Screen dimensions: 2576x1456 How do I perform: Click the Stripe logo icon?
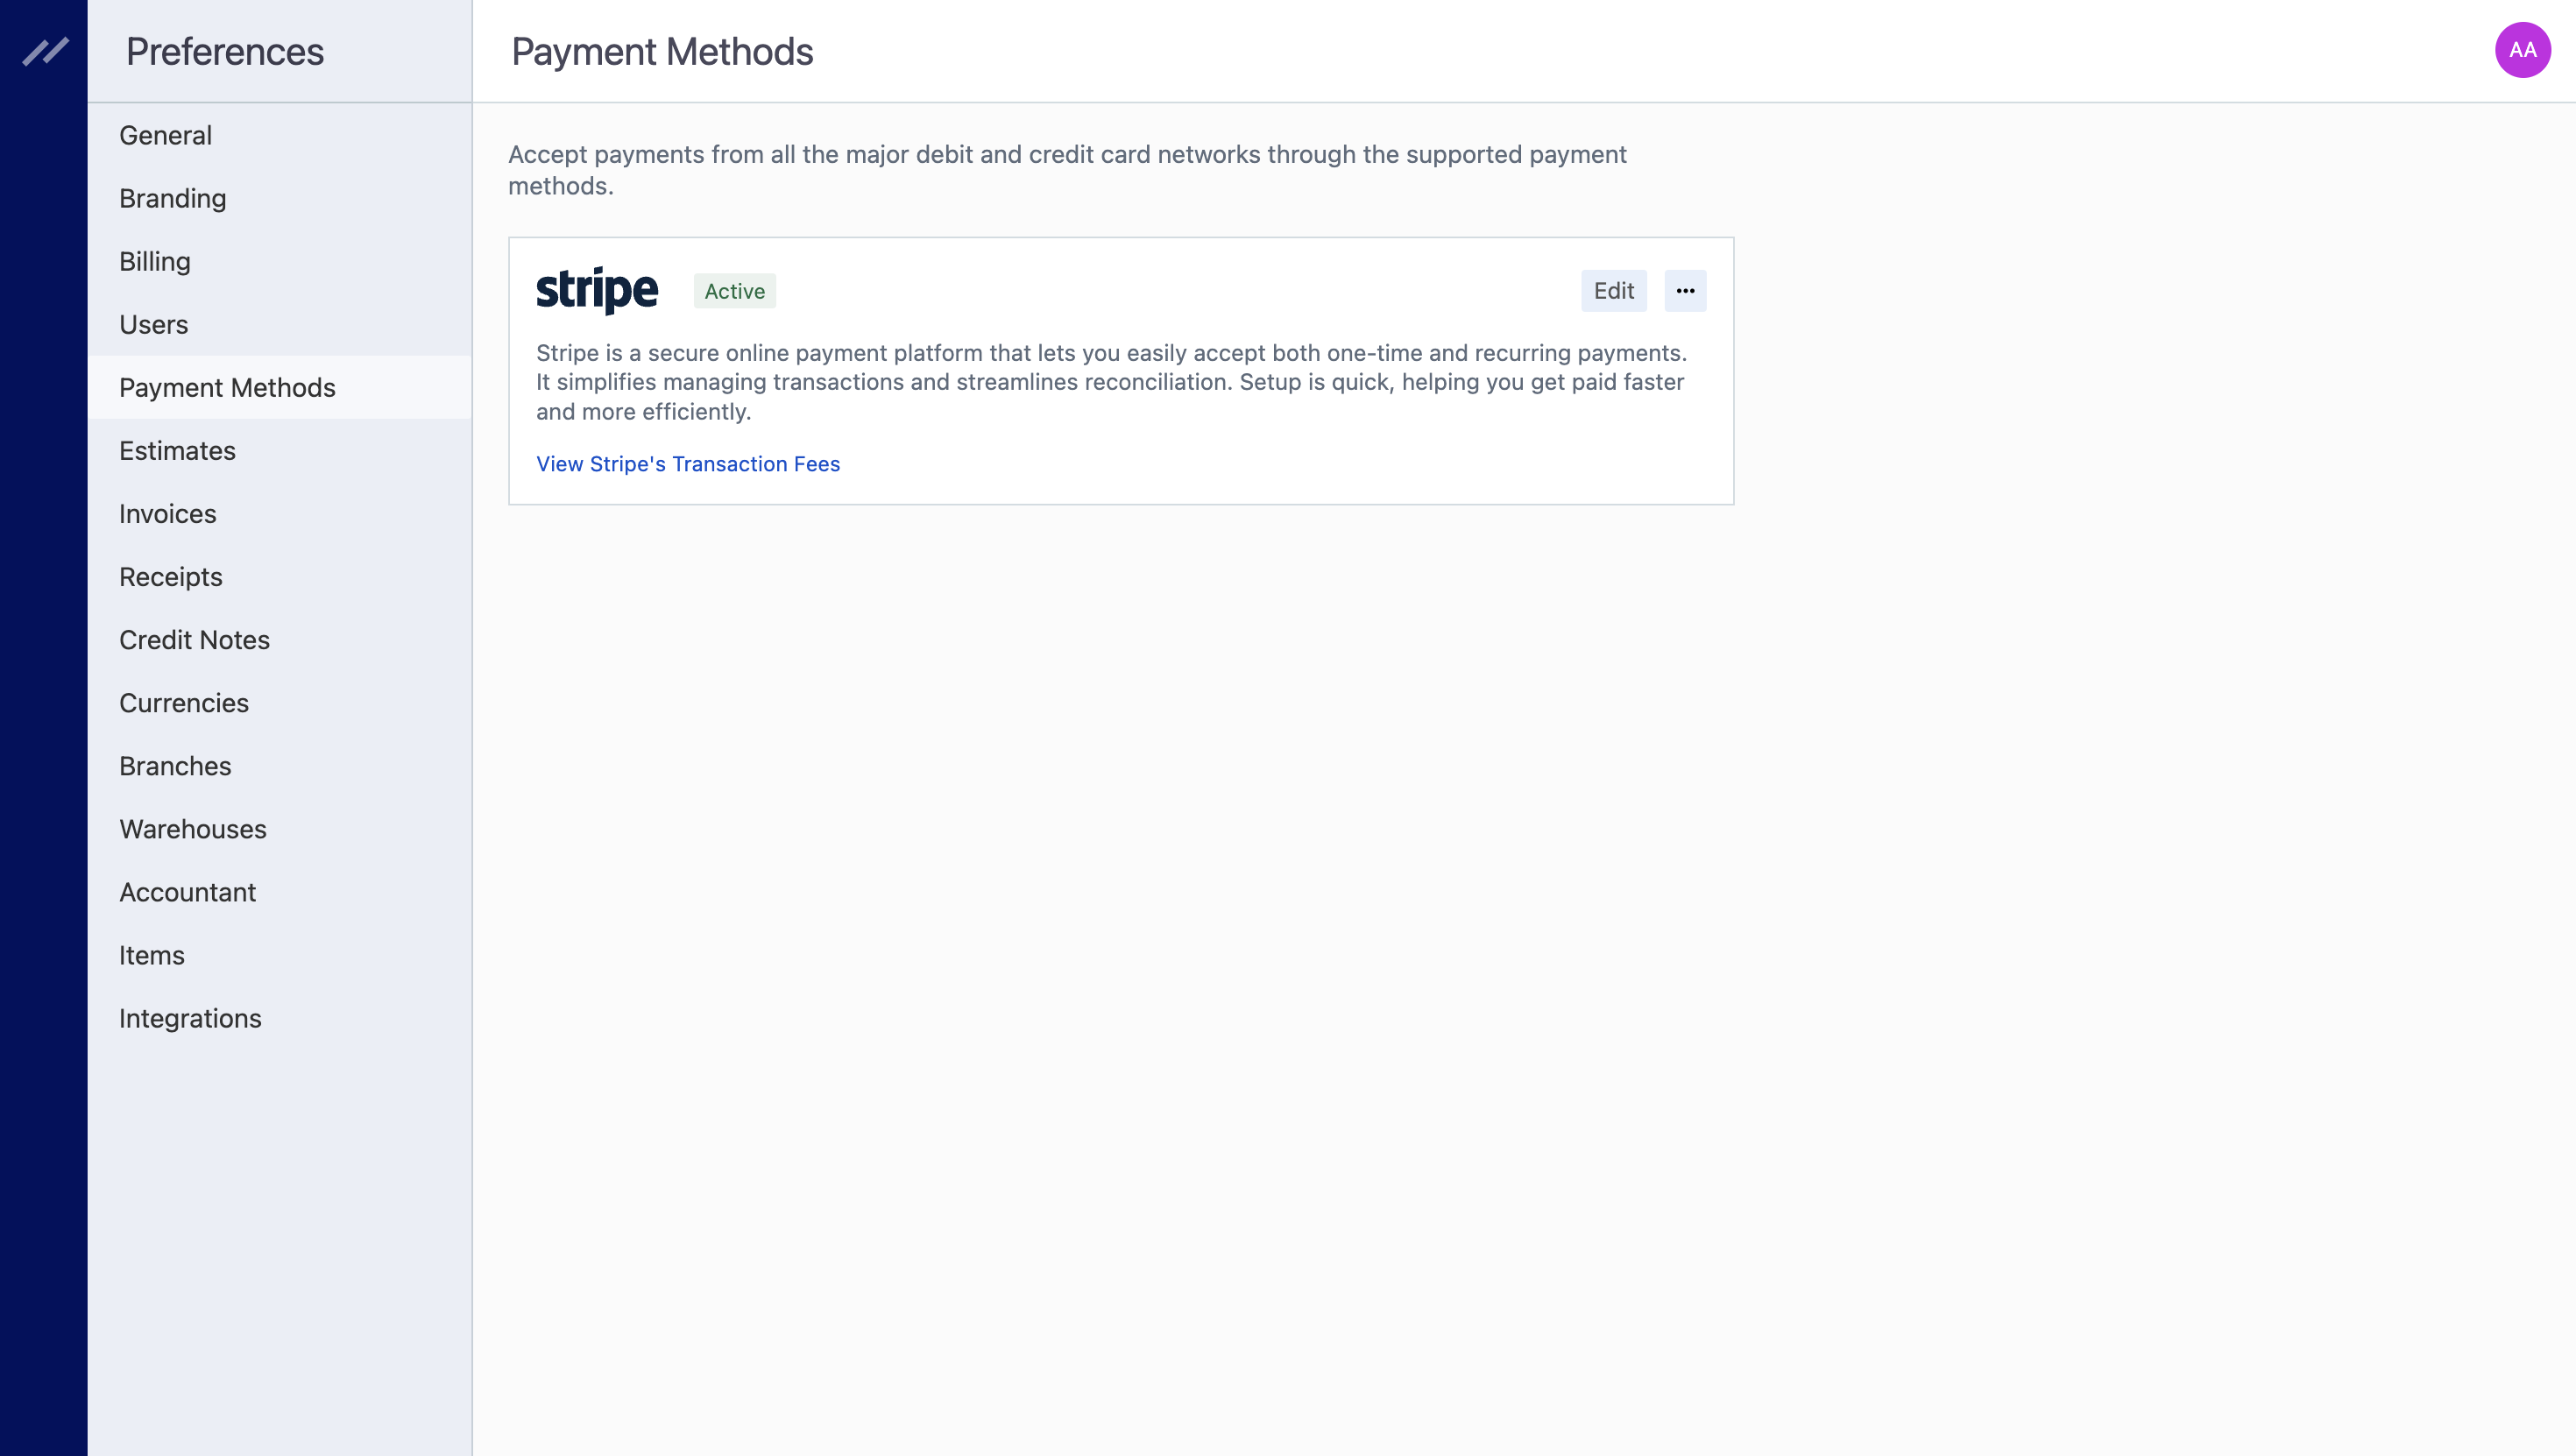pyautogui.click(x=596, y=290)
